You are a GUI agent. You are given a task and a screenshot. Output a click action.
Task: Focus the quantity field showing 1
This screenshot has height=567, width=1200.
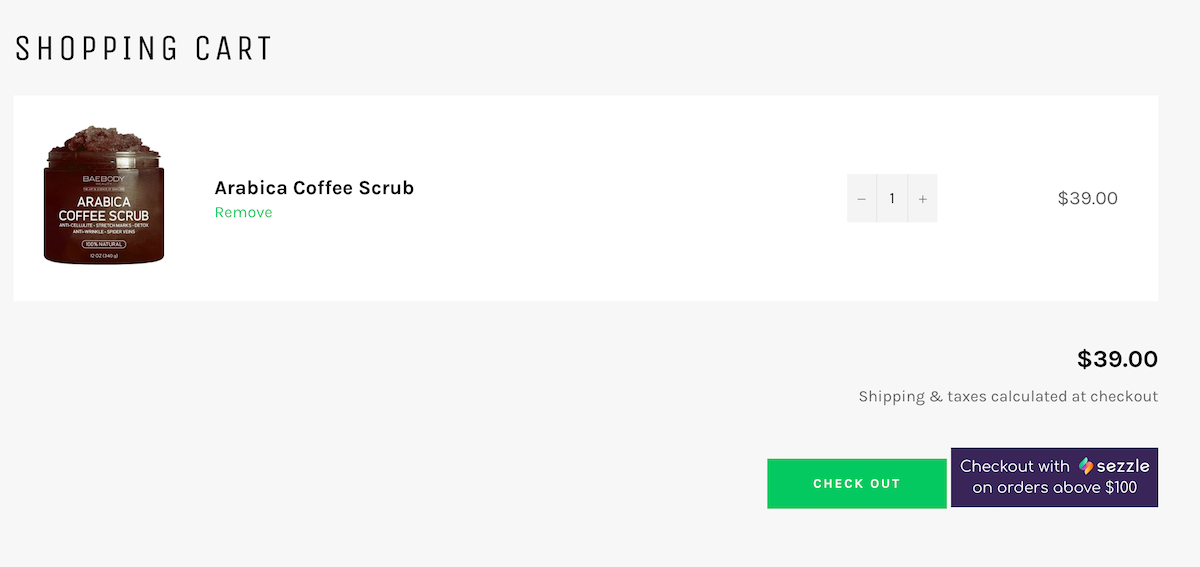pos(892,199)
